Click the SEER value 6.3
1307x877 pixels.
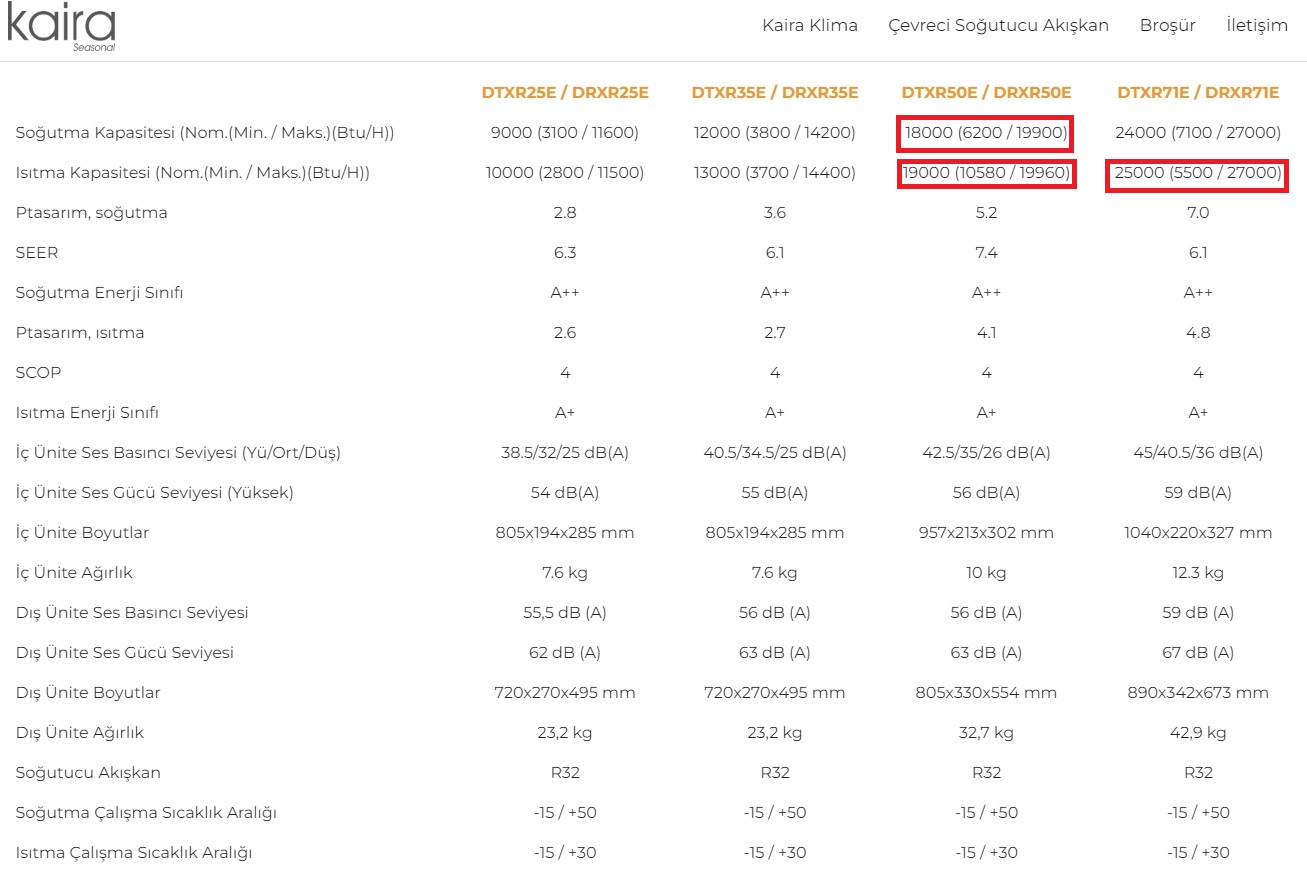point(565,253)
